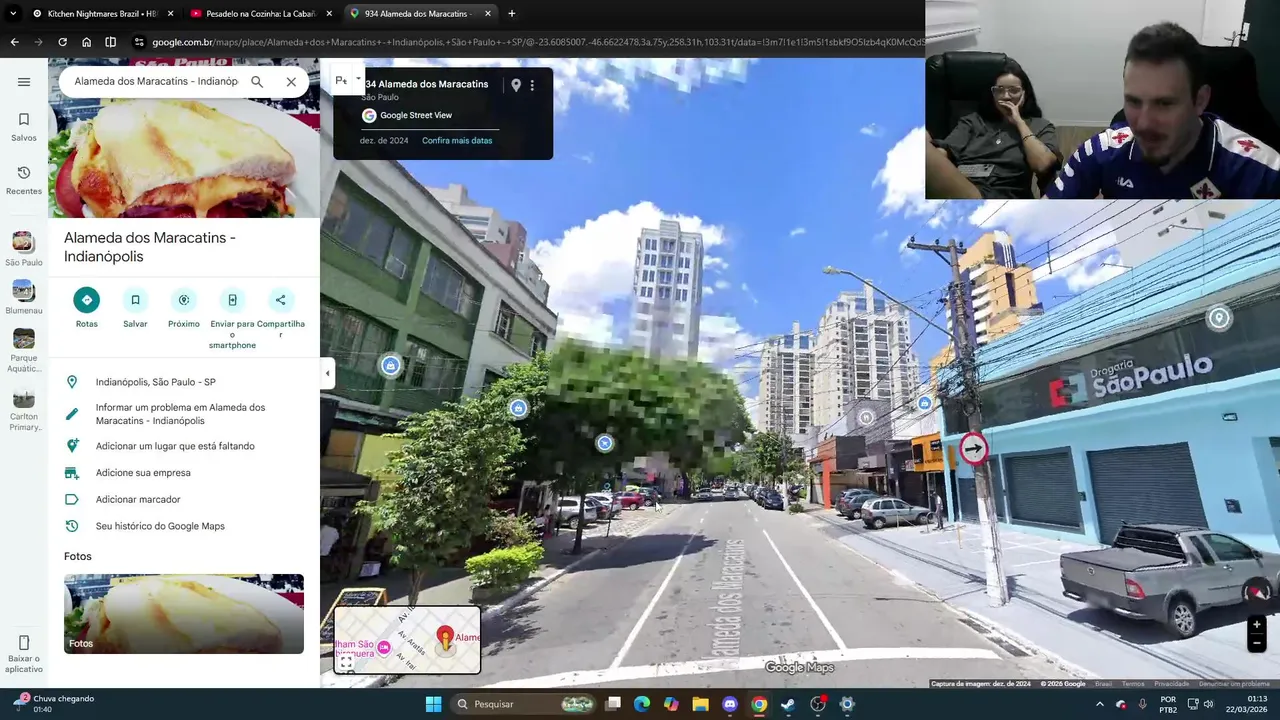The image size is (1280, 720).
Task: Click the search magnifier in Maps box
Action: (257, 82)
